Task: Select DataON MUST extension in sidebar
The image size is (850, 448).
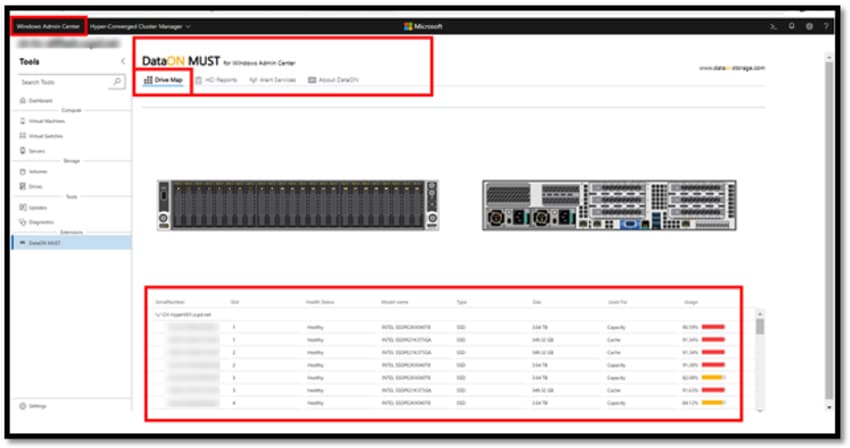Action: coord(72,243)
